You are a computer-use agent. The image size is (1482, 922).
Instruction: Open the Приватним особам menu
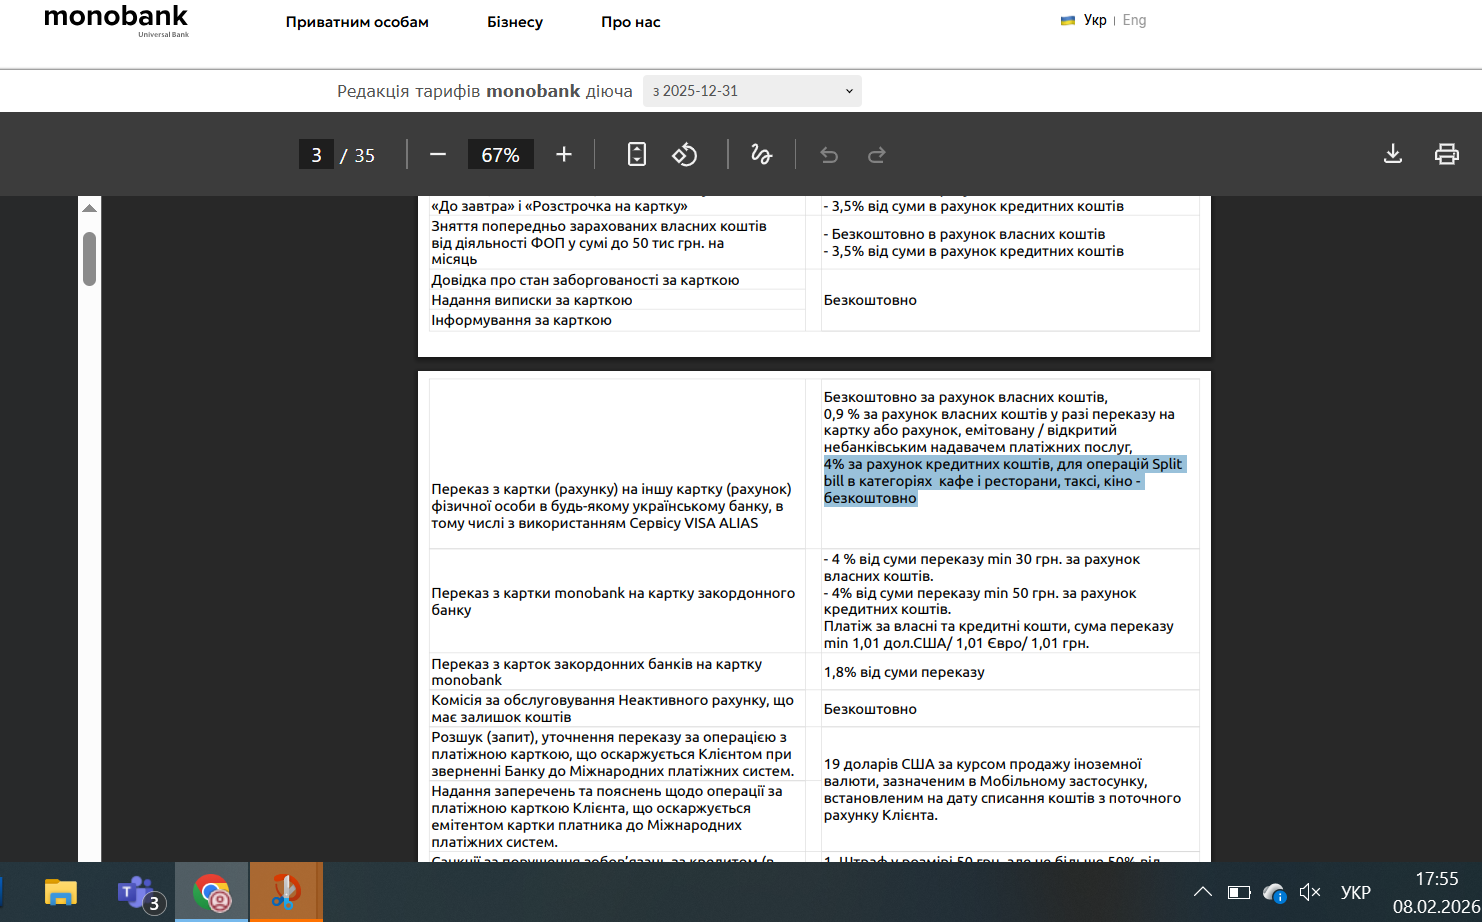click(357, 22)
